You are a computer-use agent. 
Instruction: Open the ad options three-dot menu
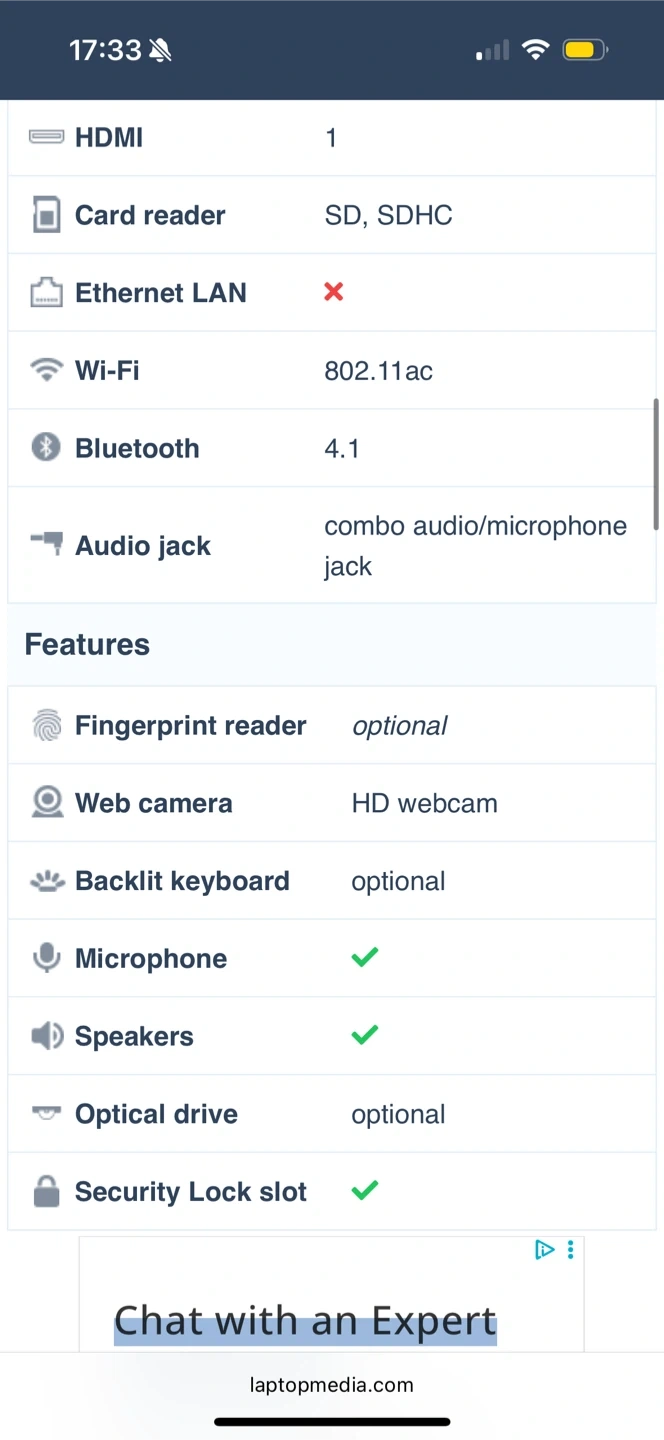coord(570,1249)
